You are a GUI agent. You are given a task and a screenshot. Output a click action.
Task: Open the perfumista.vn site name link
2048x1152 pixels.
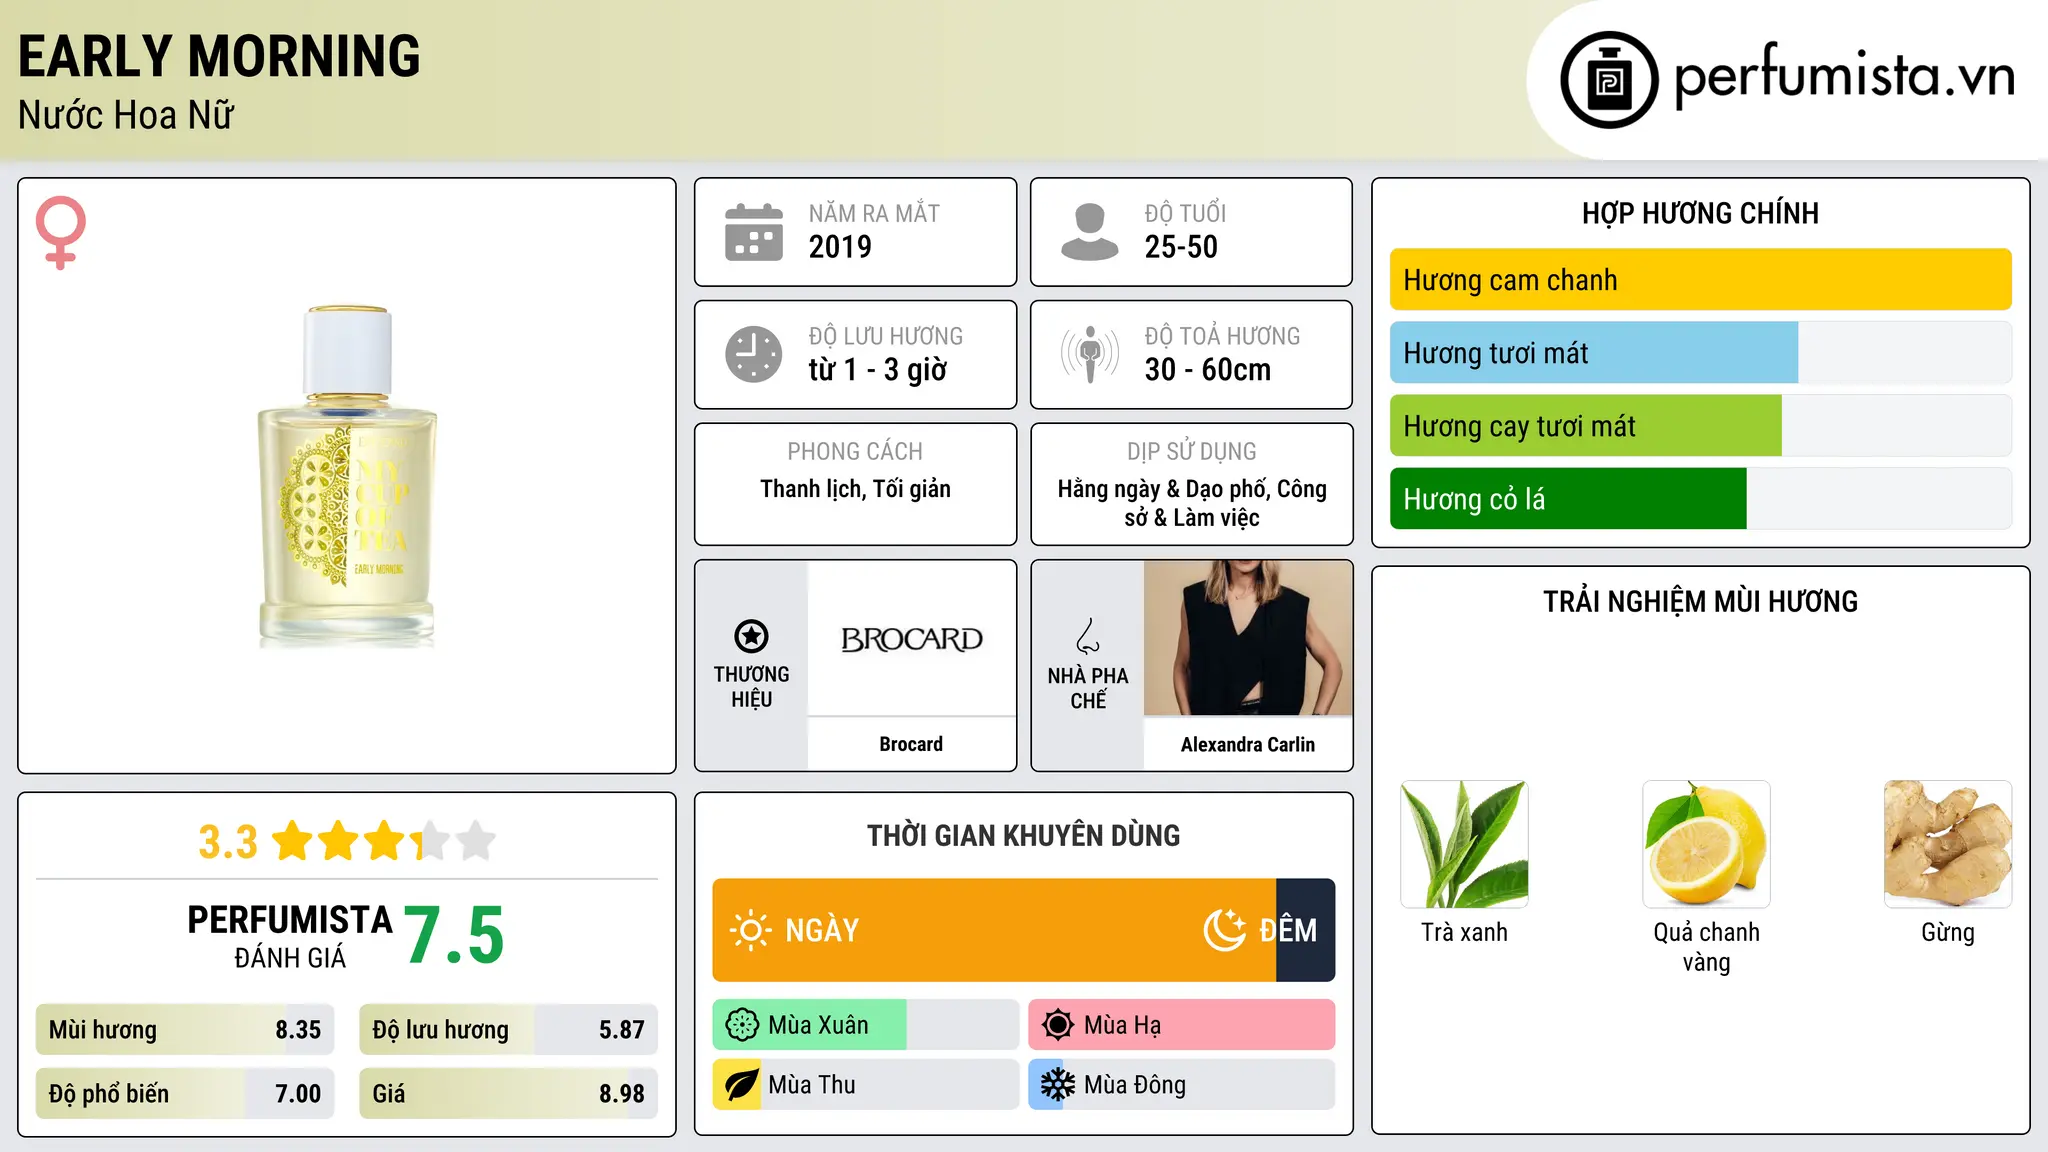pos(1844,76)
